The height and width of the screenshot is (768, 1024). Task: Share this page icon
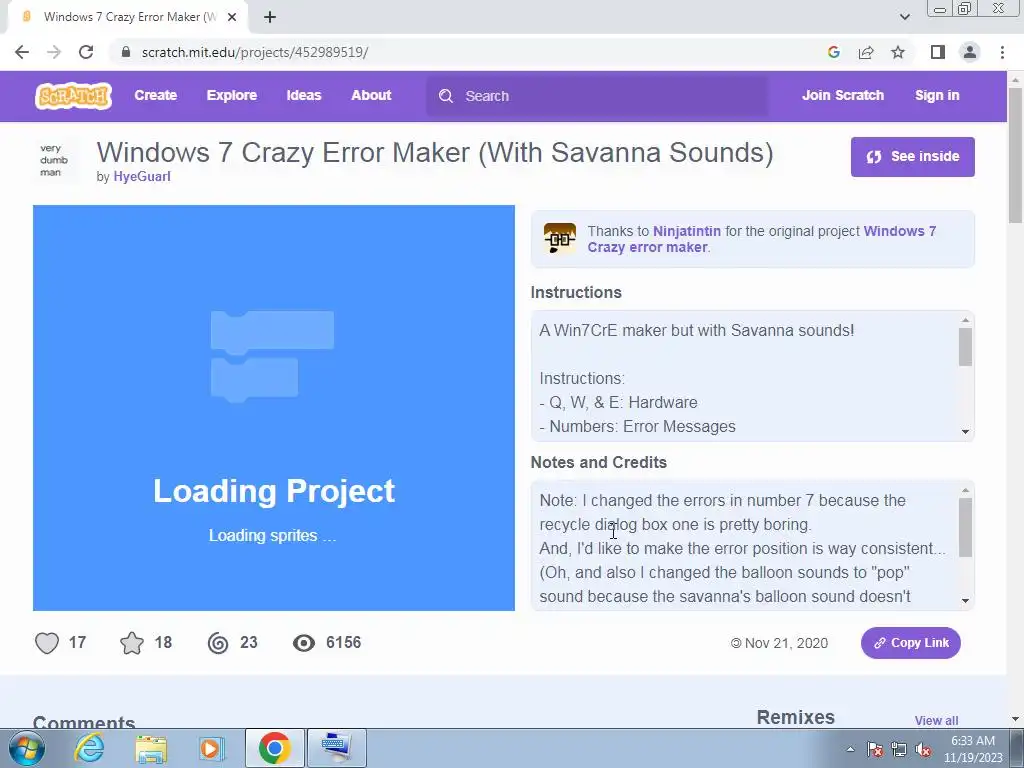tap(866, 52)
